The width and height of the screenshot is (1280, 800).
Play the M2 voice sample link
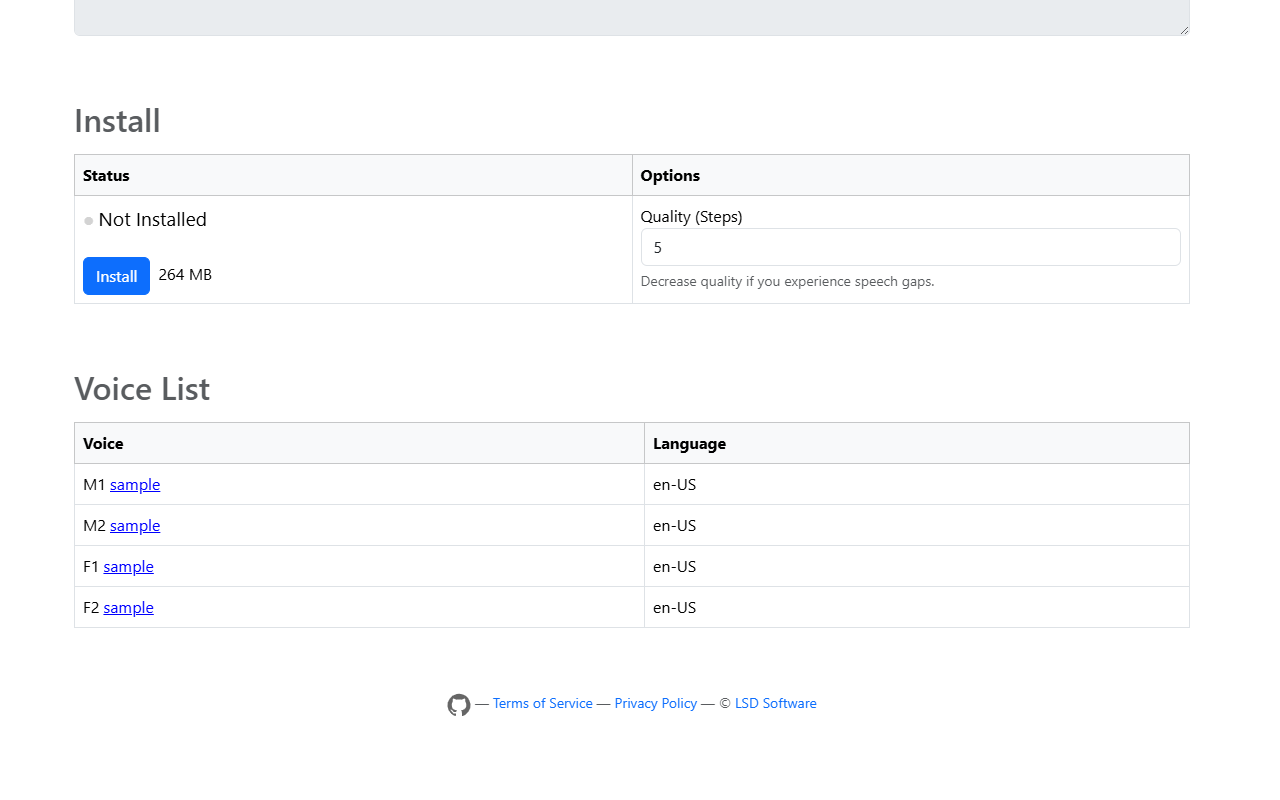pyautogui.click(x=135, y=525)
